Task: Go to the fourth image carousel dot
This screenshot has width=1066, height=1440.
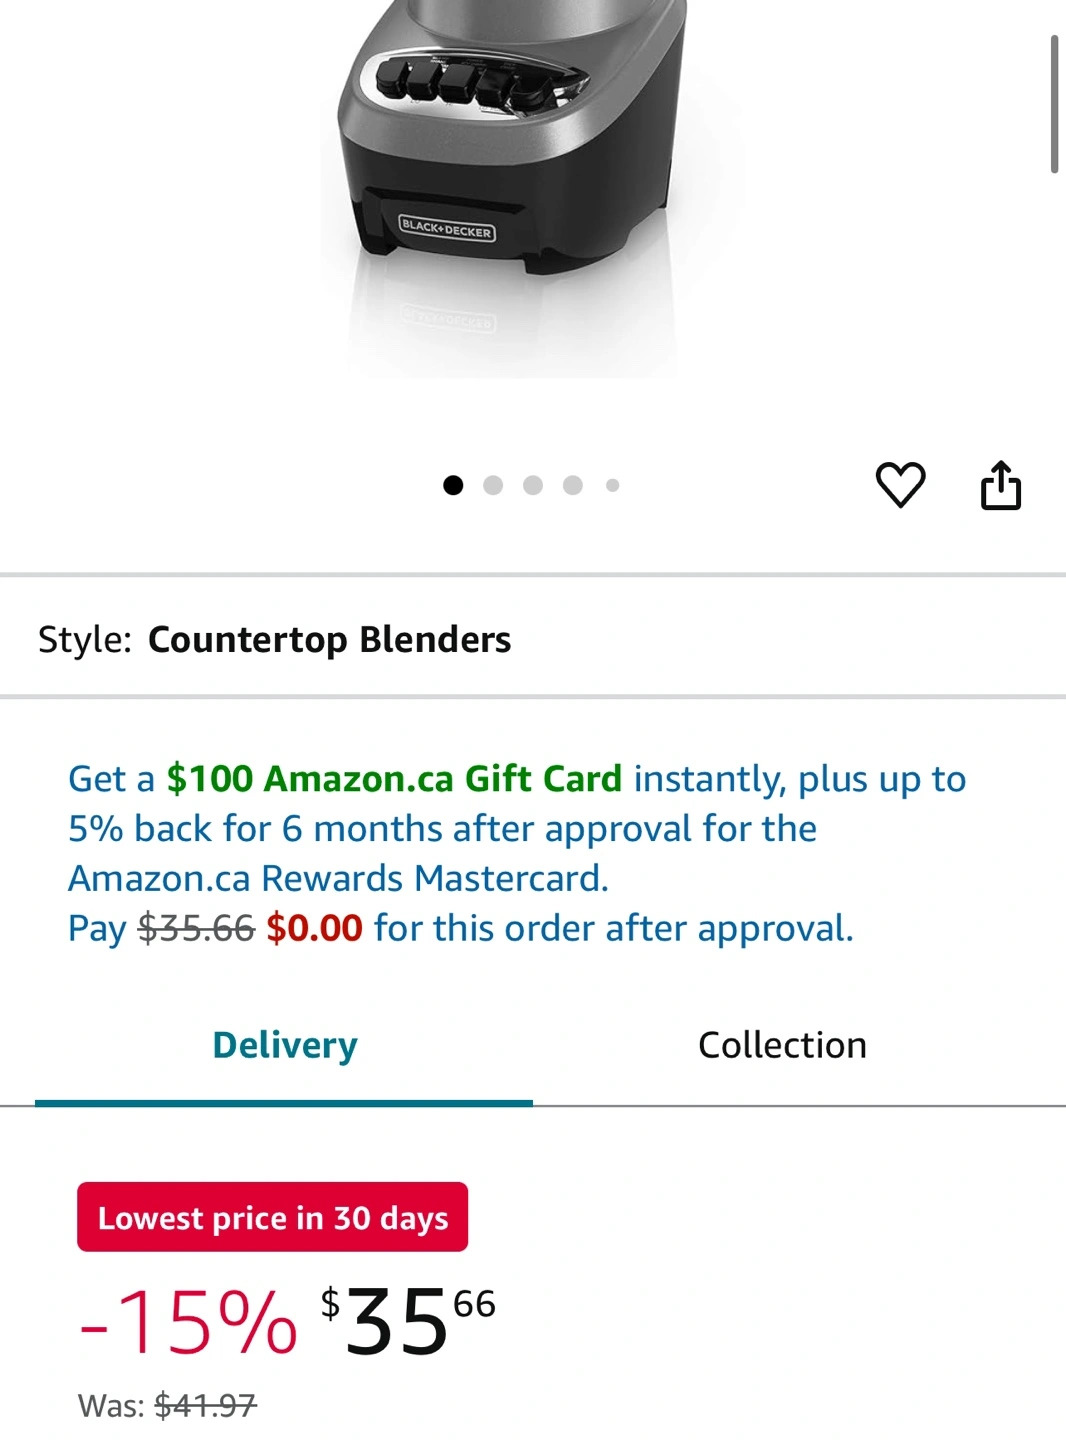Action: coord(573,485)
